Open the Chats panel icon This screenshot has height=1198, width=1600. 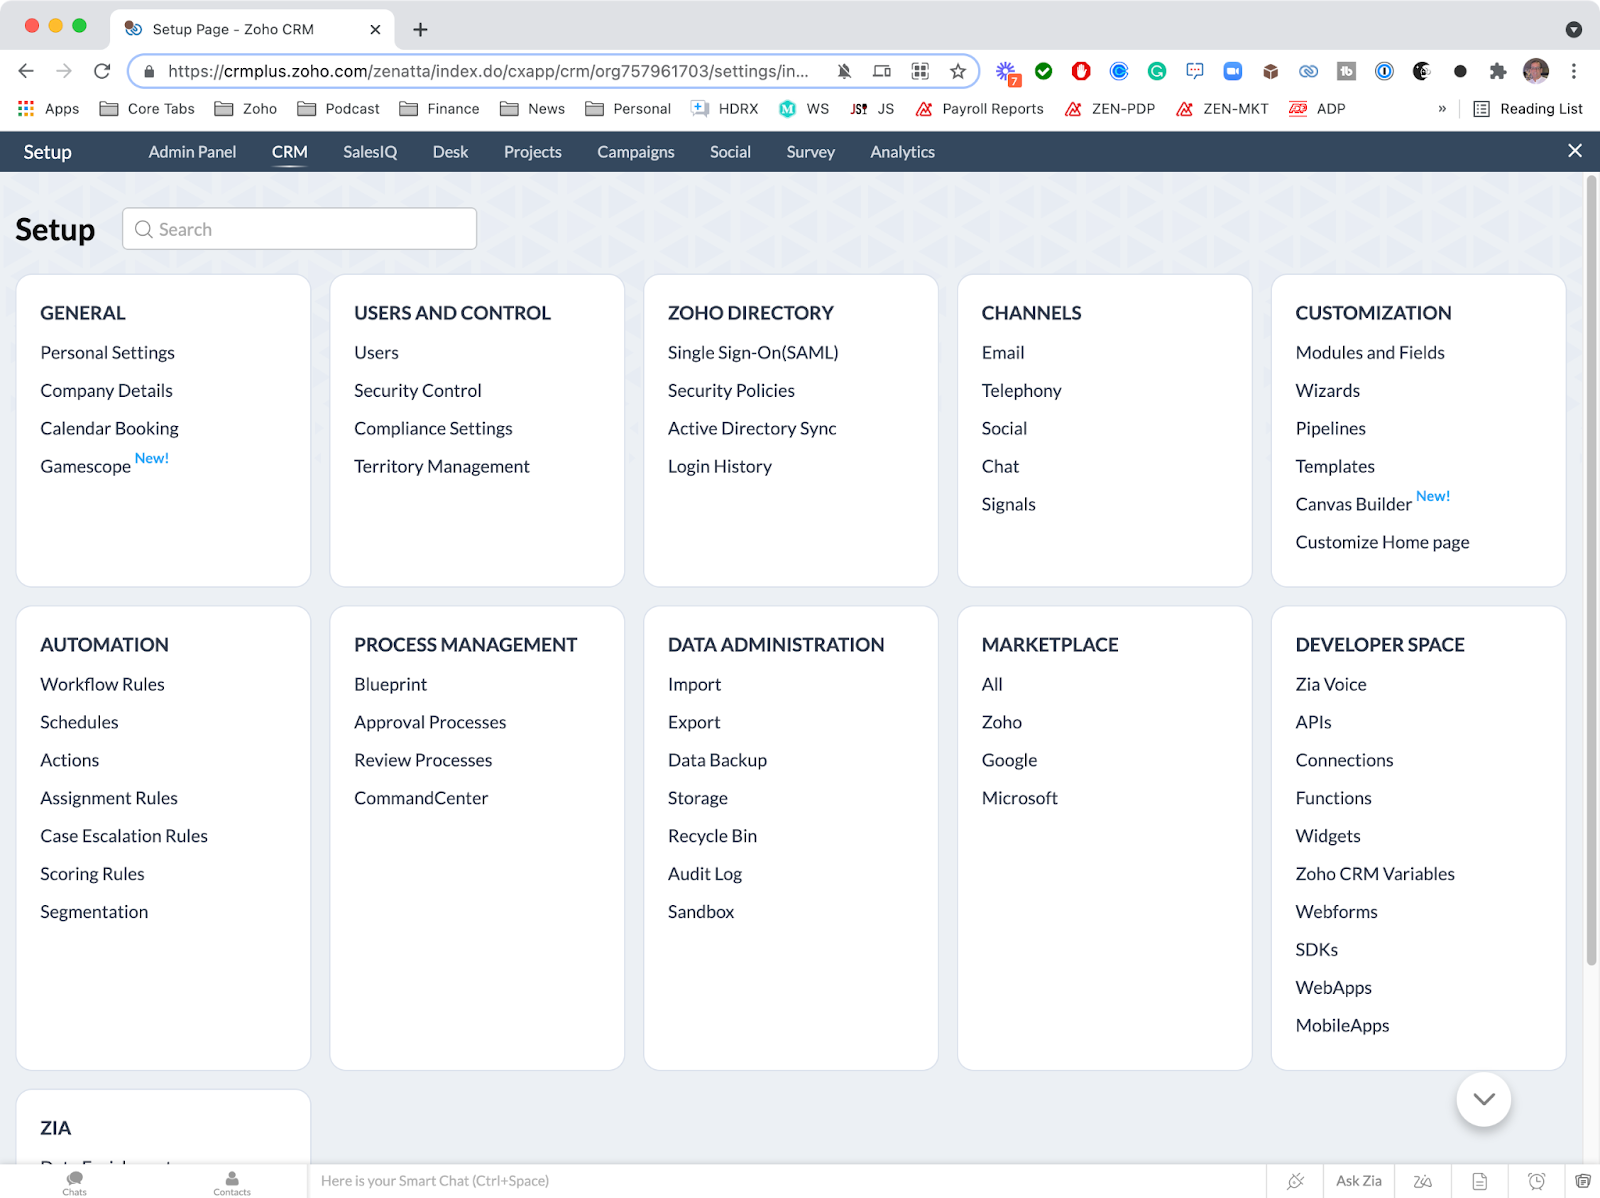[x=75, y=1181]
